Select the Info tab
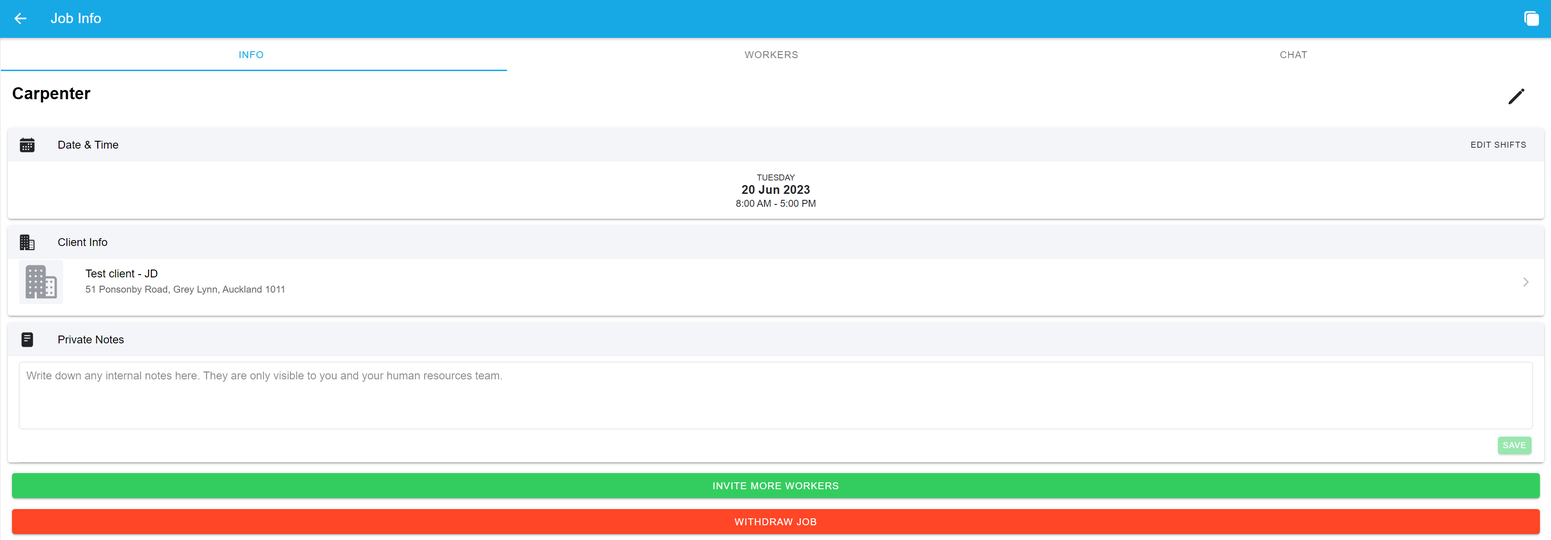The image size is (1551, 540). 251,55
